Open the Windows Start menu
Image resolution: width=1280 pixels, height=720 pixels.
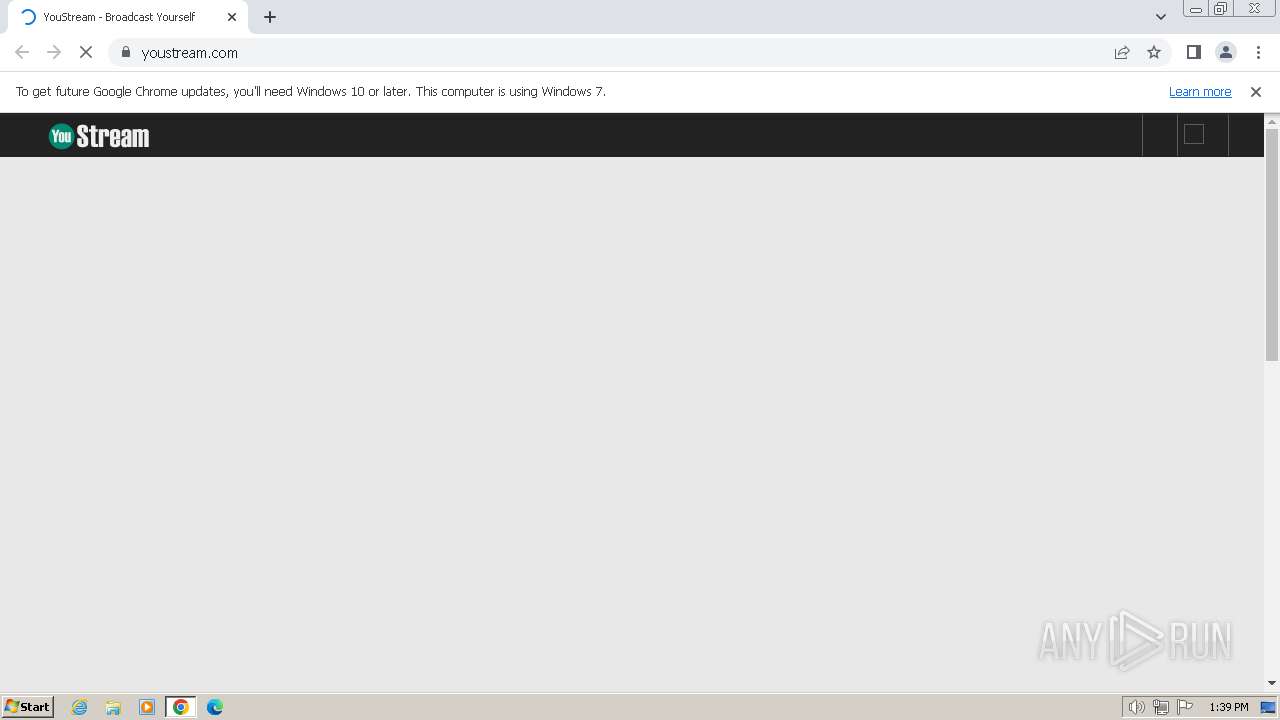tap(27, 706)
